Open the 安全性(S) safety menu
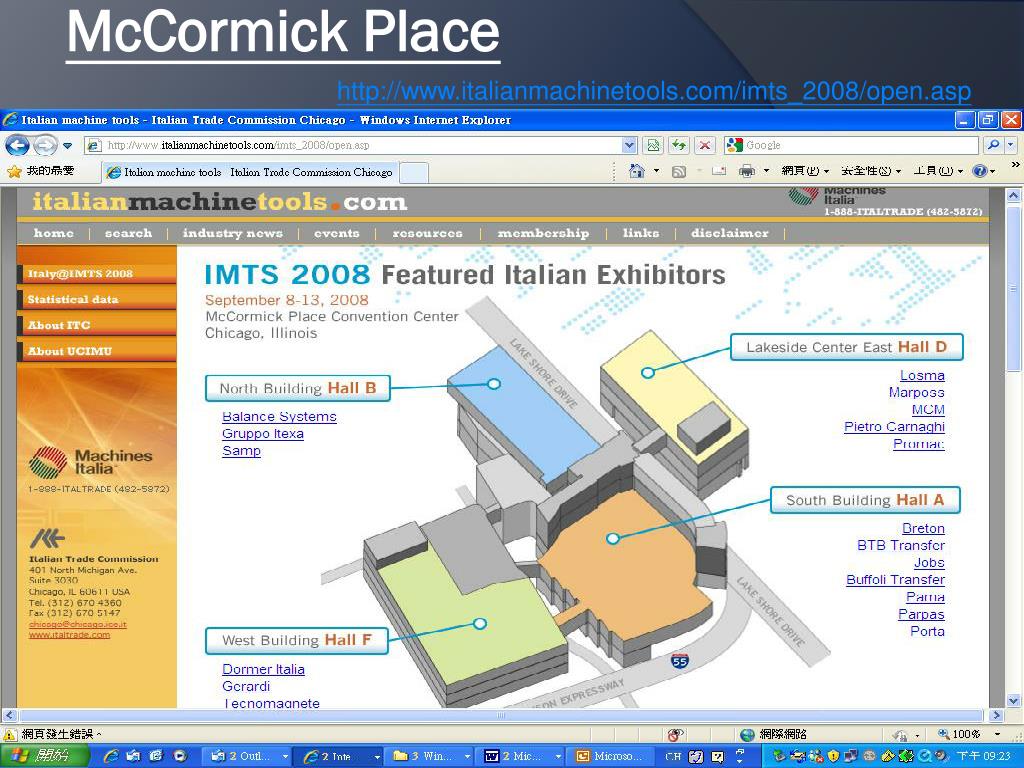1024x768 pixels. (871, 171)
